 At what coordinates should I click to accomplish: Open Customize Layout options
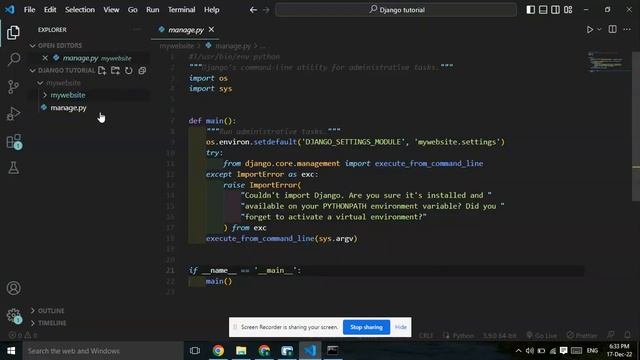coord(568,9)
